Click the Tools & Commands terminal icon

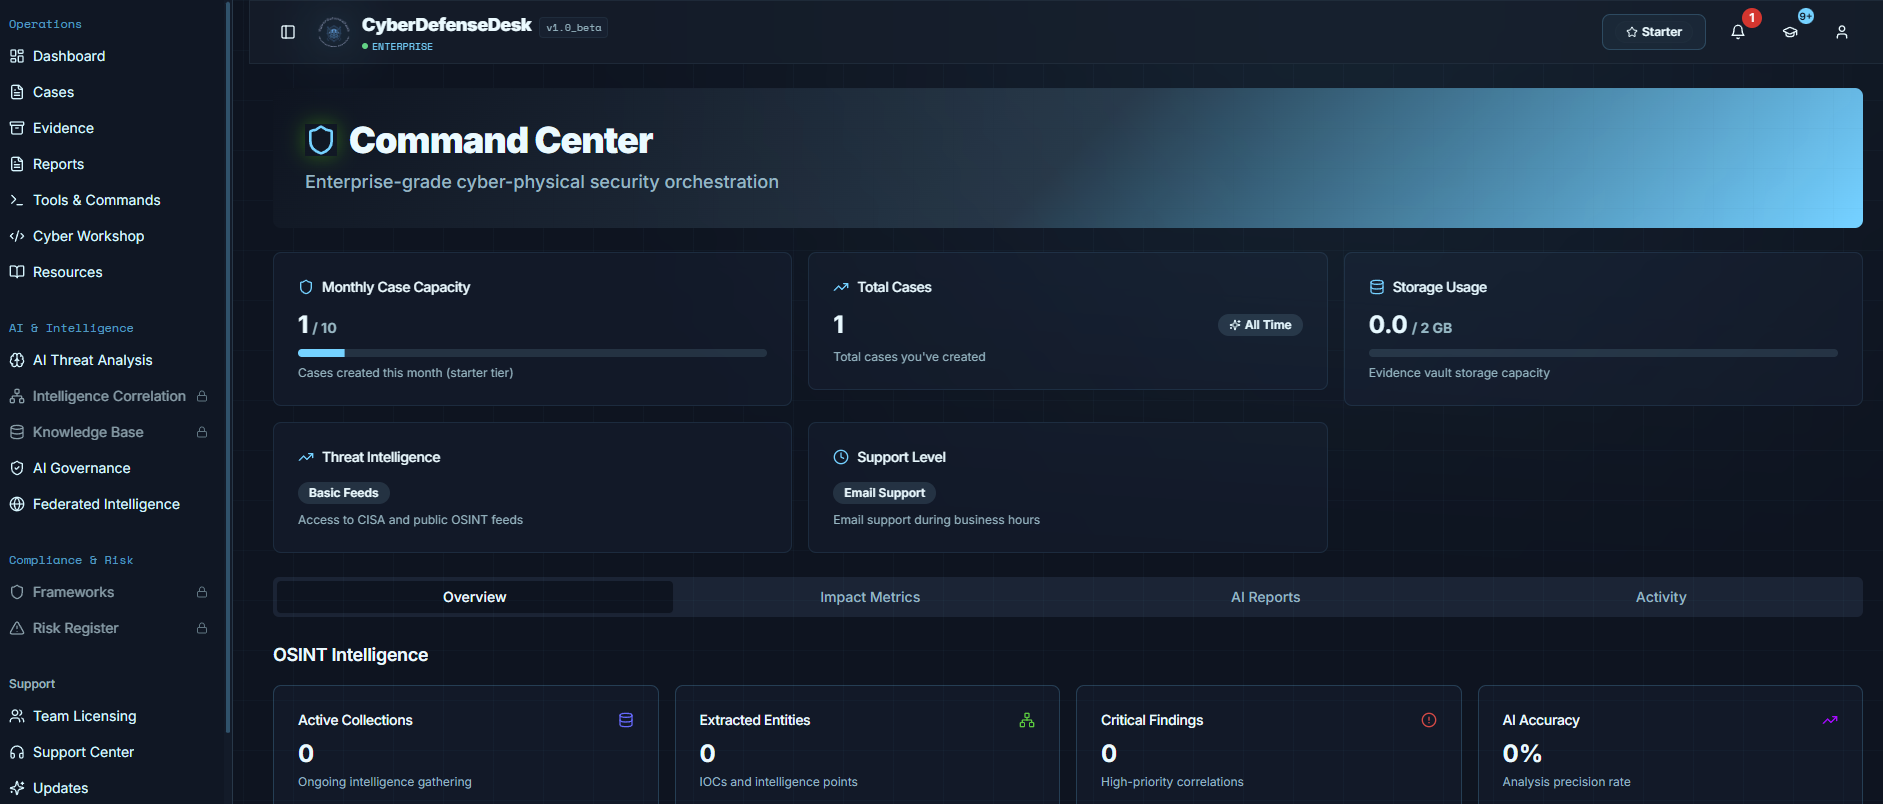point(17,200)
